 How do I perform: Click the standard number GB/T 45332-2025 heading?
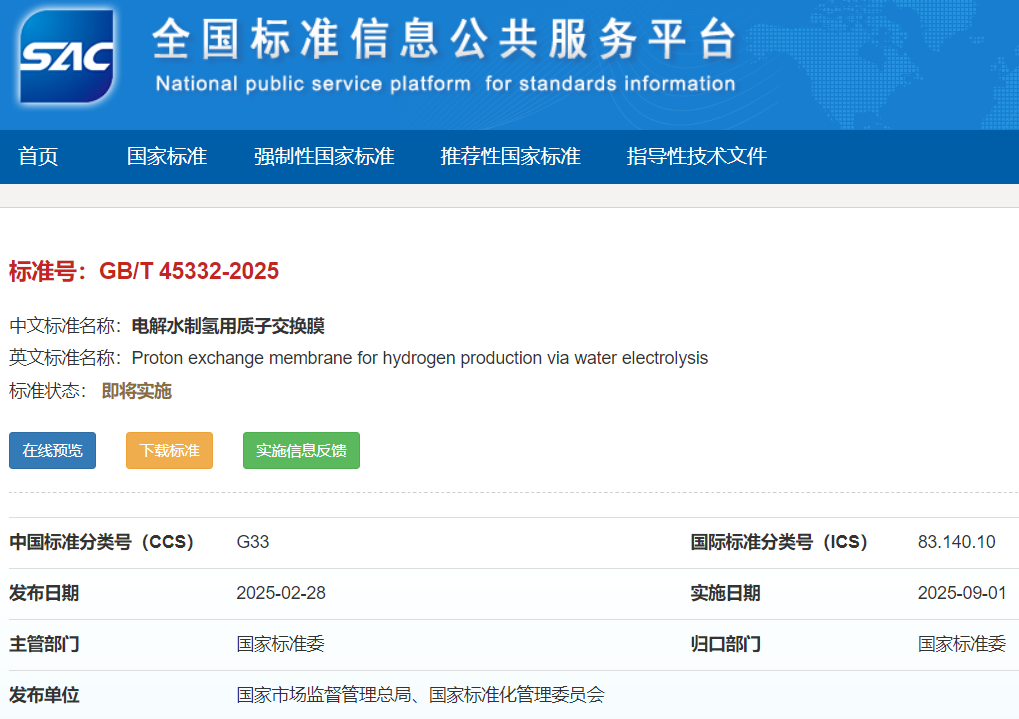[x=144, y=271]
